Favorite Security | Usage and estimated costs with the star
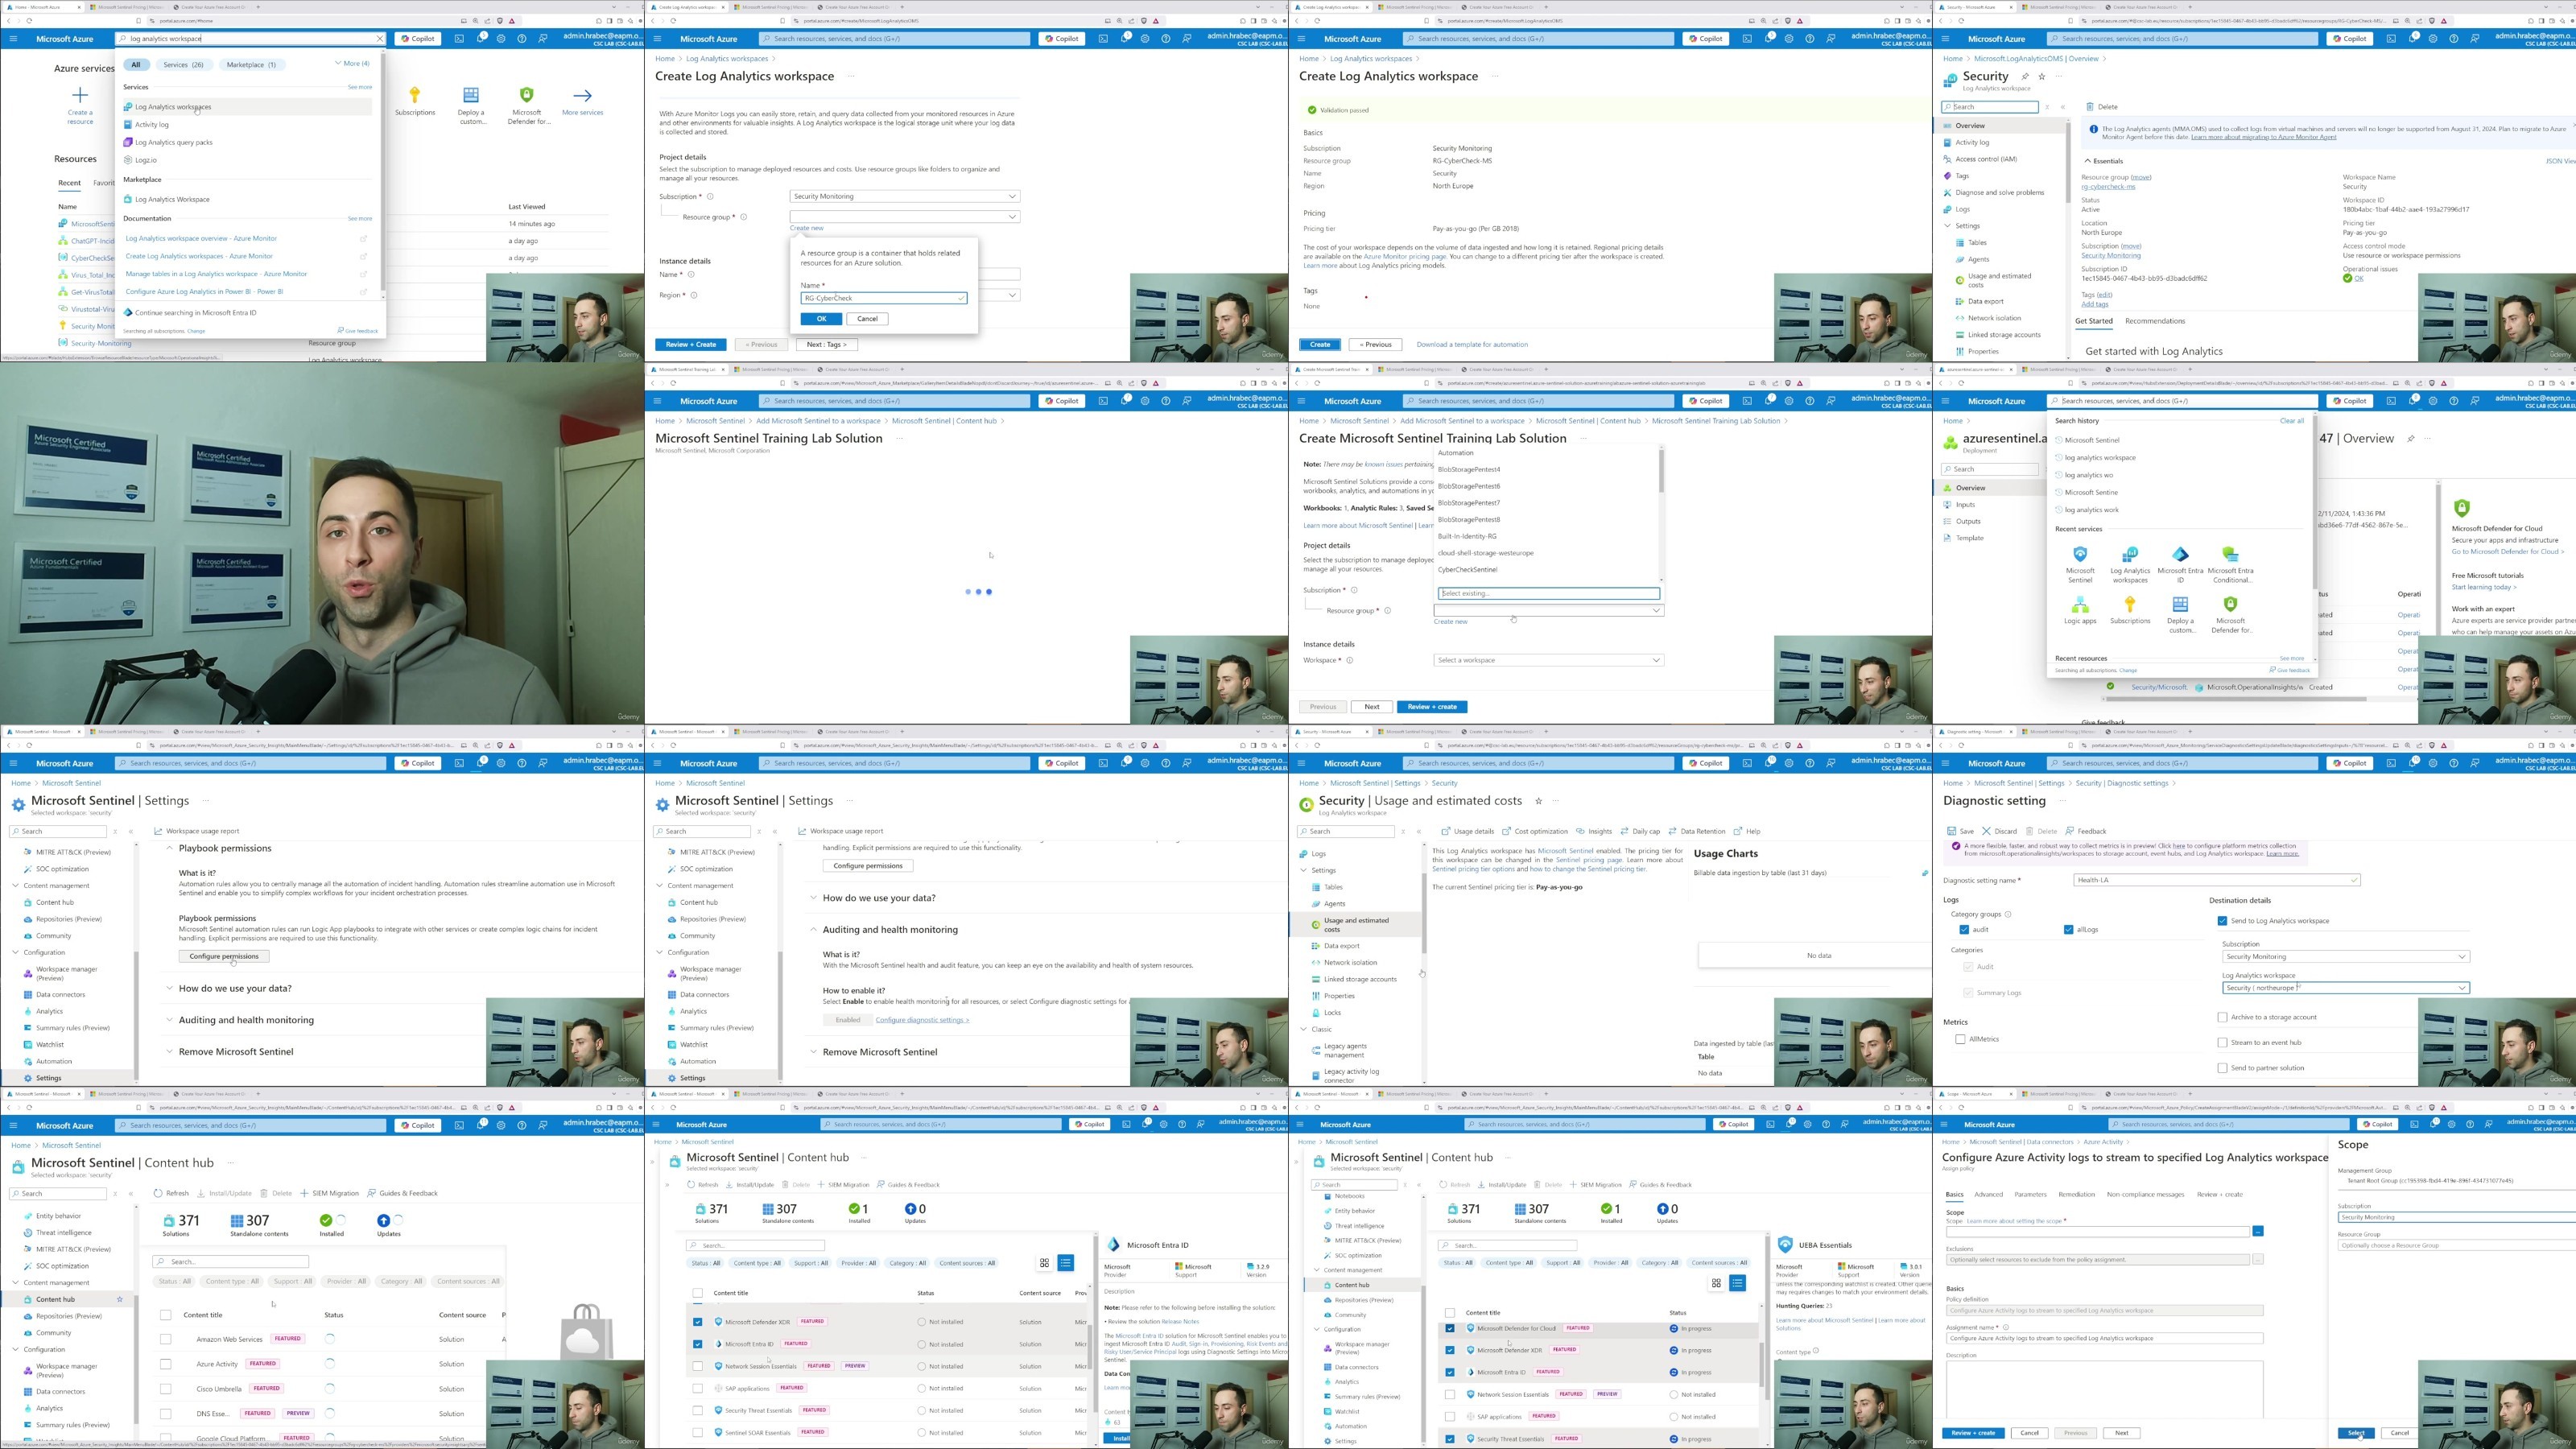 coord(1539,801)
